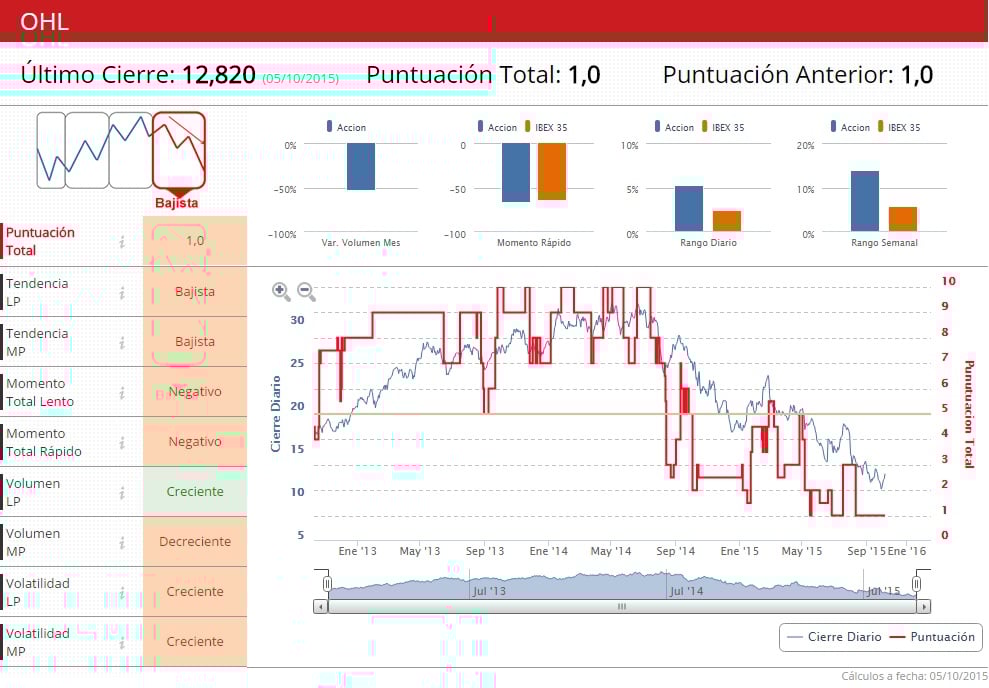
Task: Toggle IBEX 35 legend in Rango Diario chart
Action: (723, 127)
